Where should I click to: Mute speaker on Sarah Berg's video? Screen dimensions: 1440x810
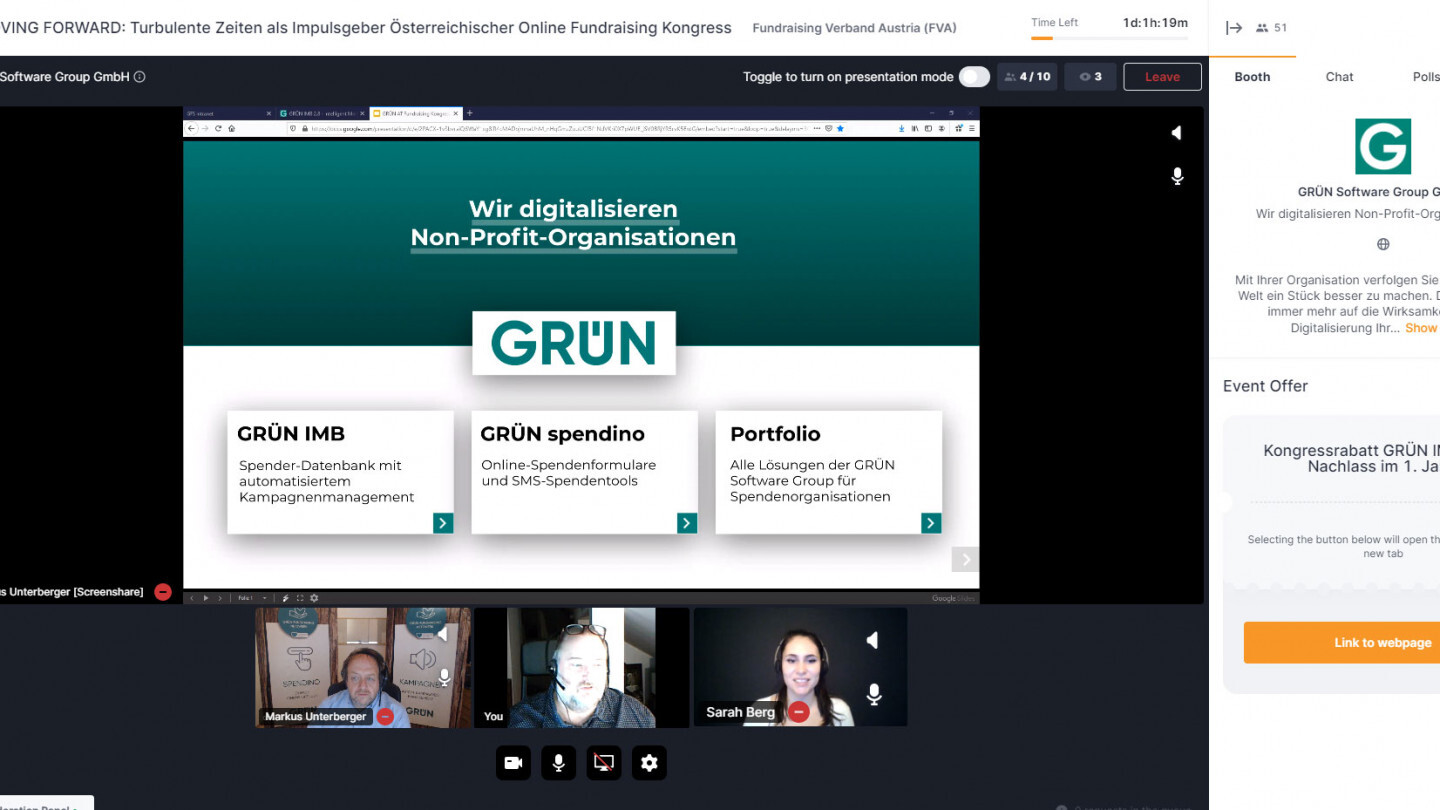pos(872,640)
